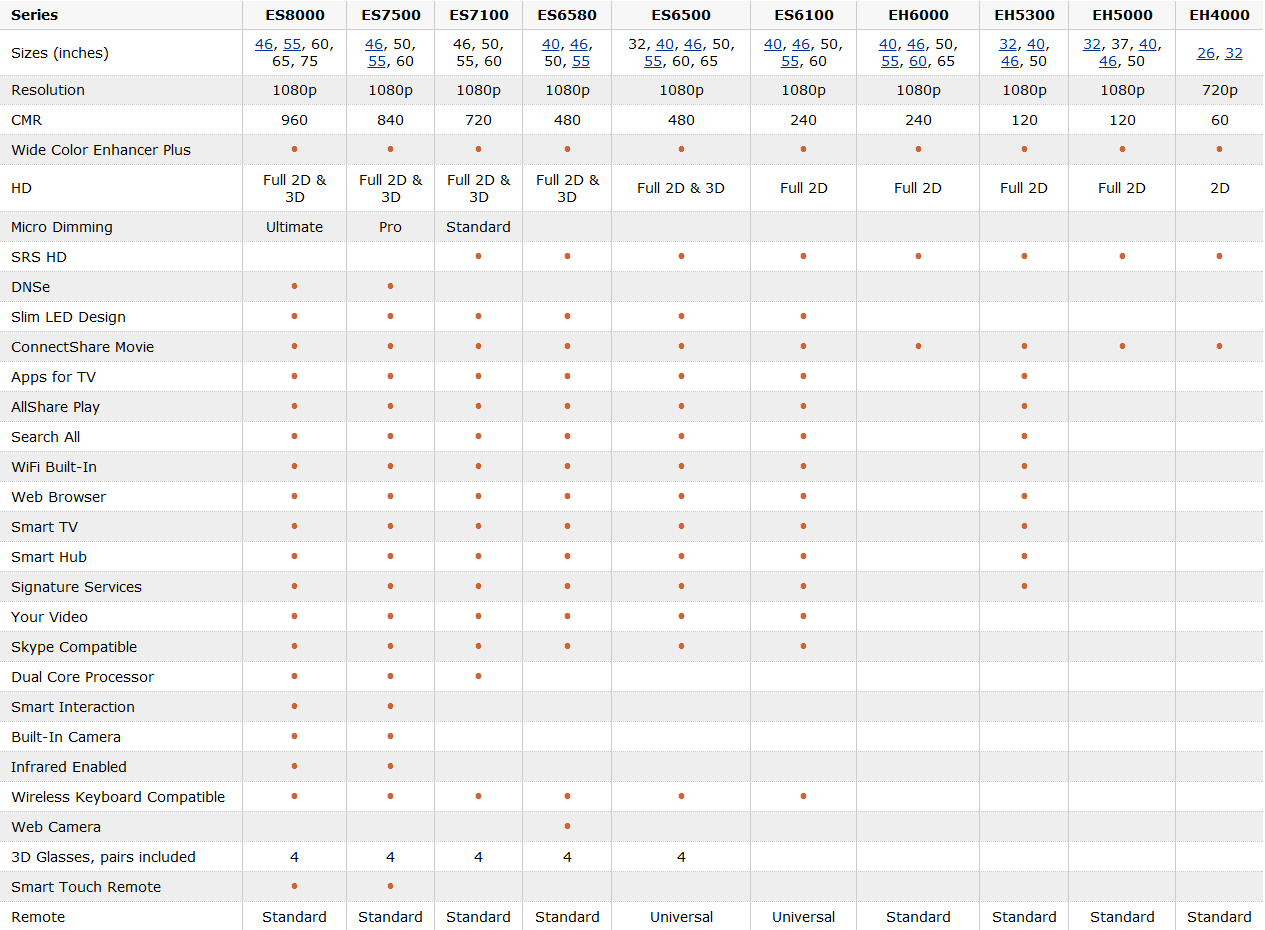The height and width of the screenshot is (930, 1265).
Task: Click "Universal" remote cell under ES6500
Action: tap(682, 917)
